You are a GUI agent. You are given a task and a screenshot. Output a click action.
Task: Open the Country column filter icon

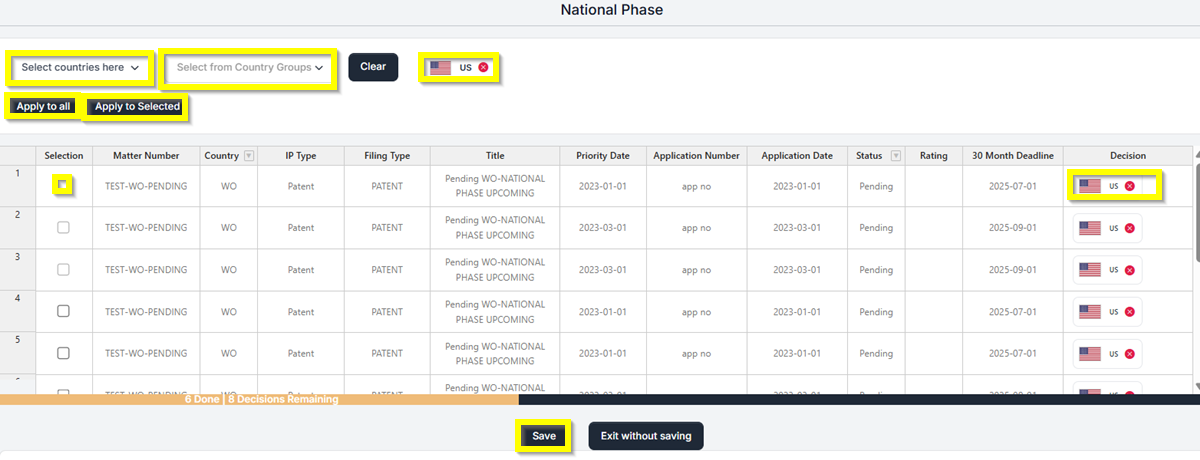click(249, 156)
